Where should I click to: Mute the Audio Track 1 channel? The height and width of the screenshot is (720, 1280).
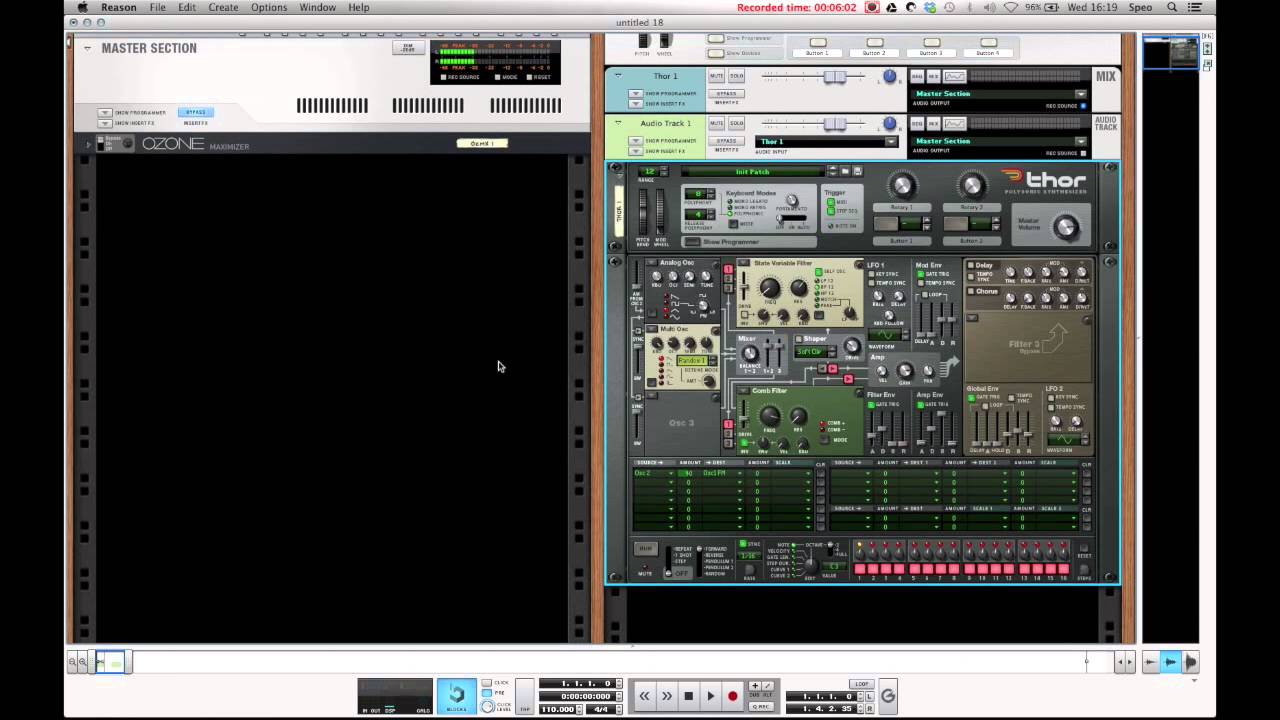(716, 123)
